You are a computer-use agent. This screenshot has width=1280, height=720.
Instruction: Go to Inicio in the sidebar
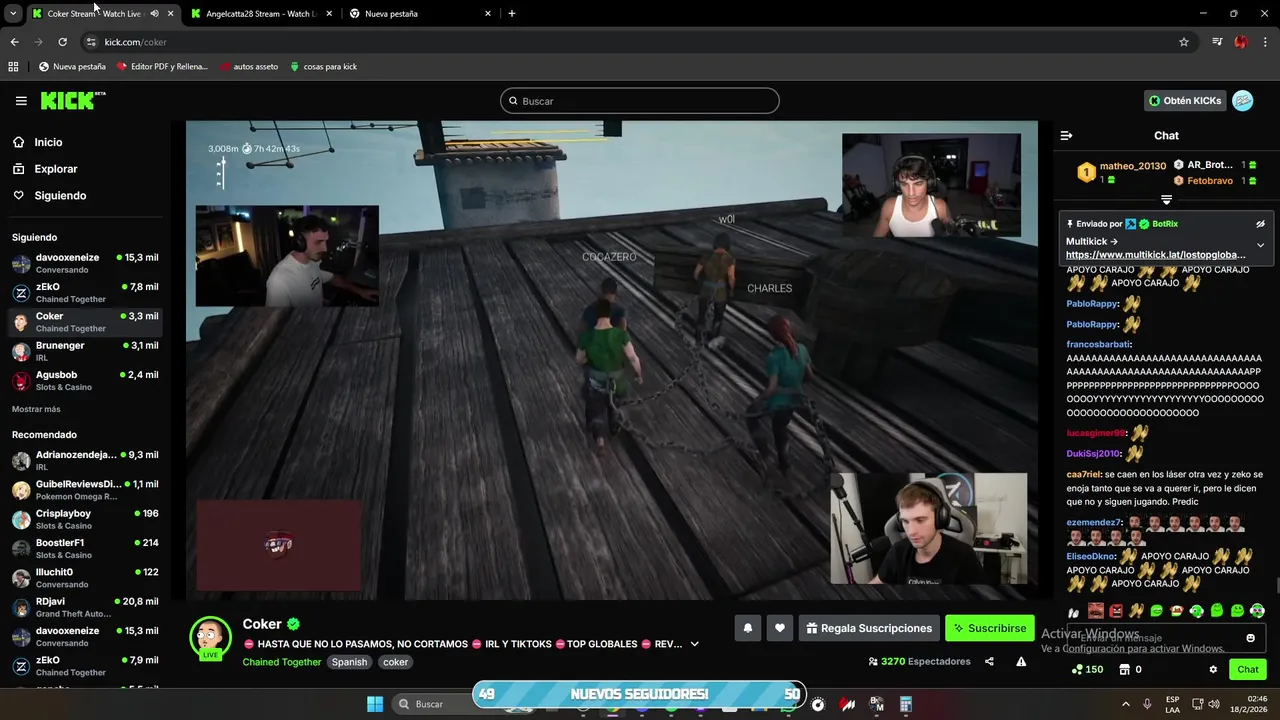pos(48,142)
